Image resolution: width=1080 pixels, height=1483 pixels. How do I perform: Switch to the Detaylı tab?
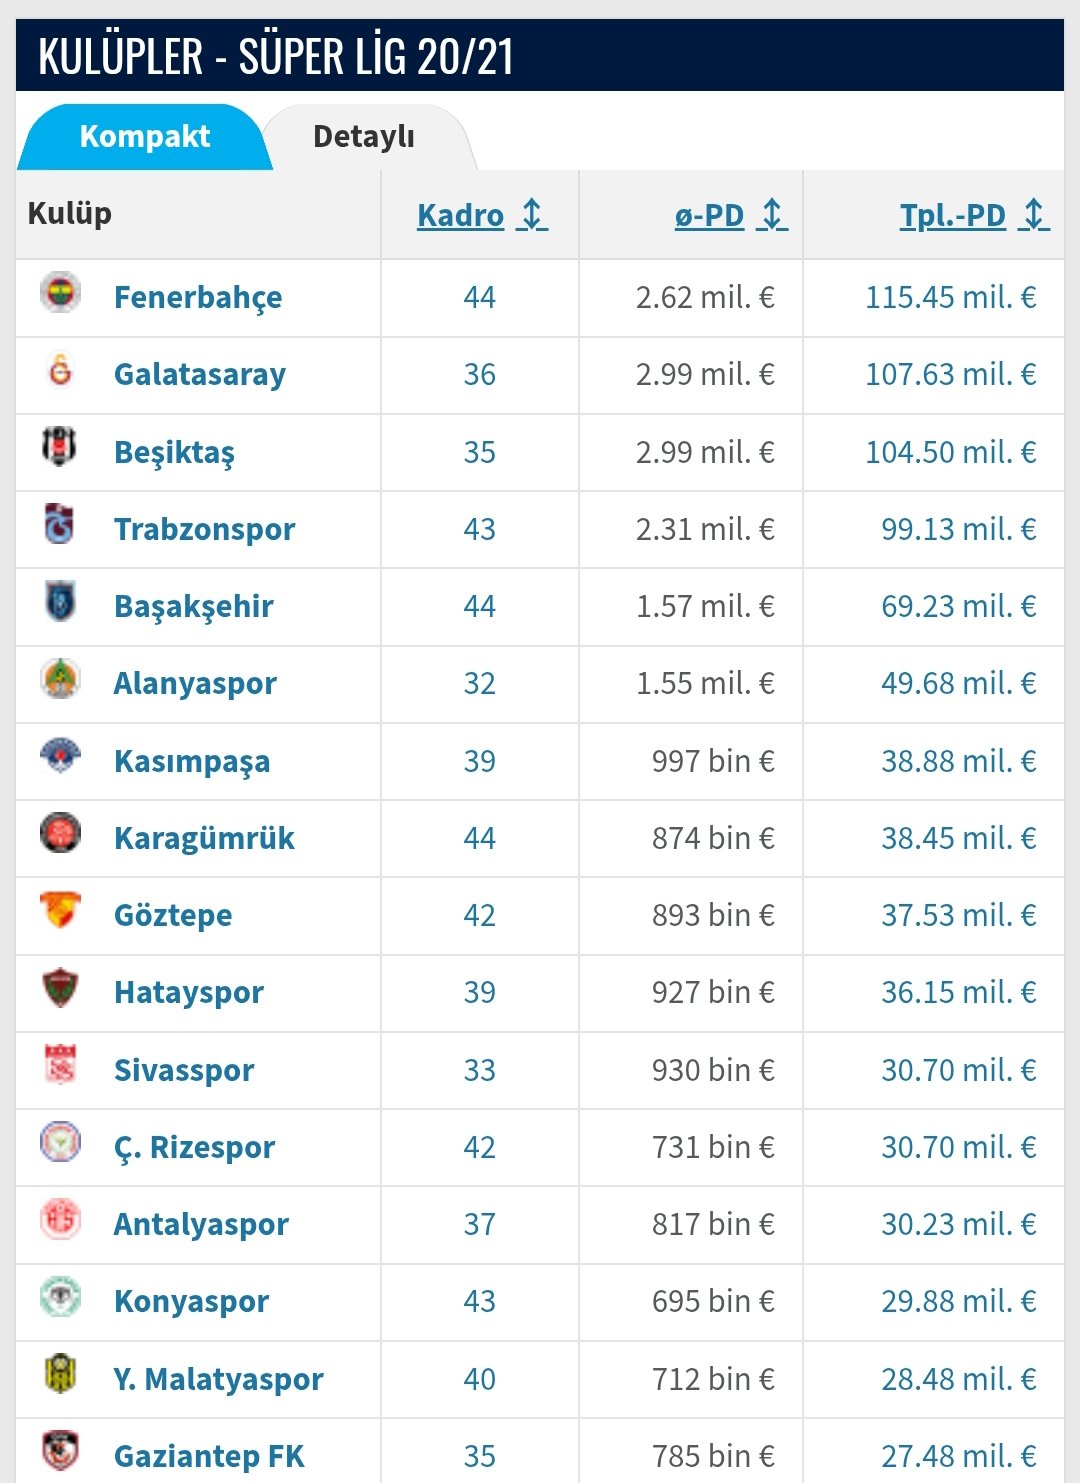pyautogui.click(x=364, y=137)
